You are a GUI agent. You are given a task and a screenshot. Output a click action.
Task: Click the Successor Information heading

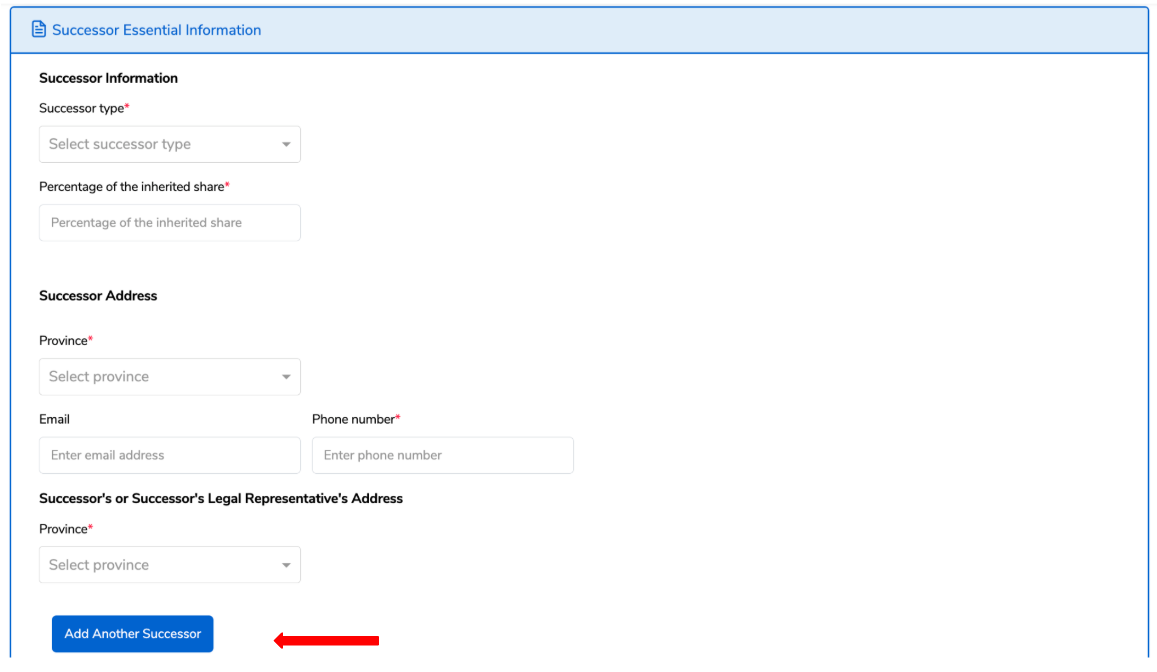coord(108,78)
